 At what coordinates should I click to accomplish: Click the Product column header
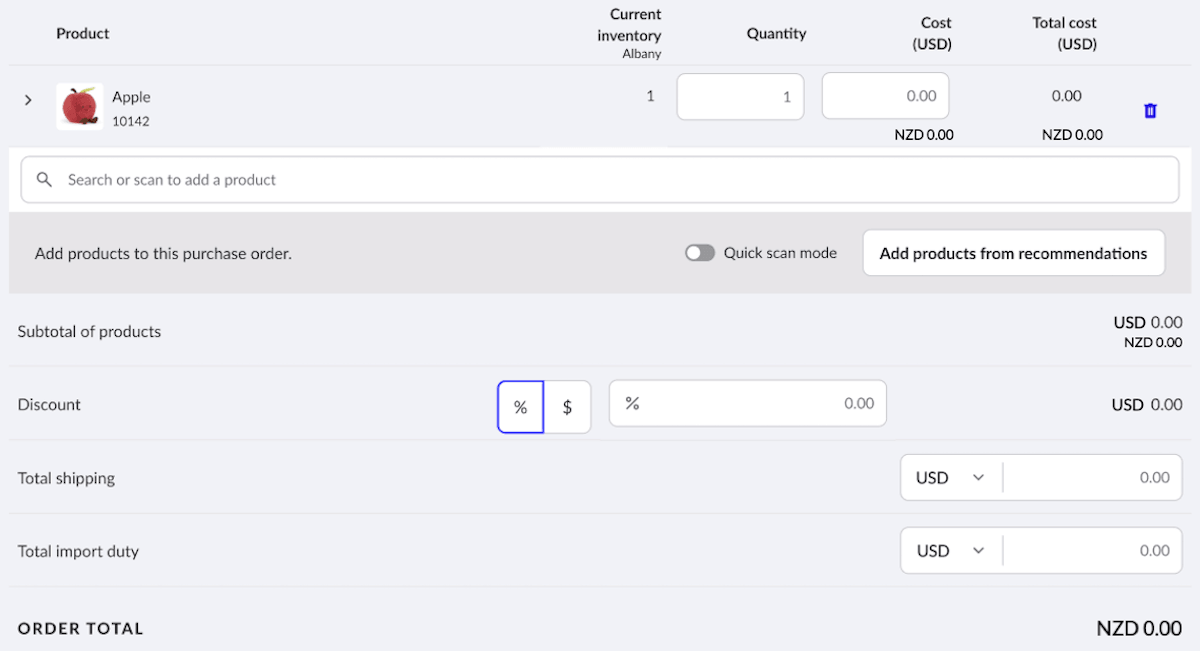coord(83,33)
